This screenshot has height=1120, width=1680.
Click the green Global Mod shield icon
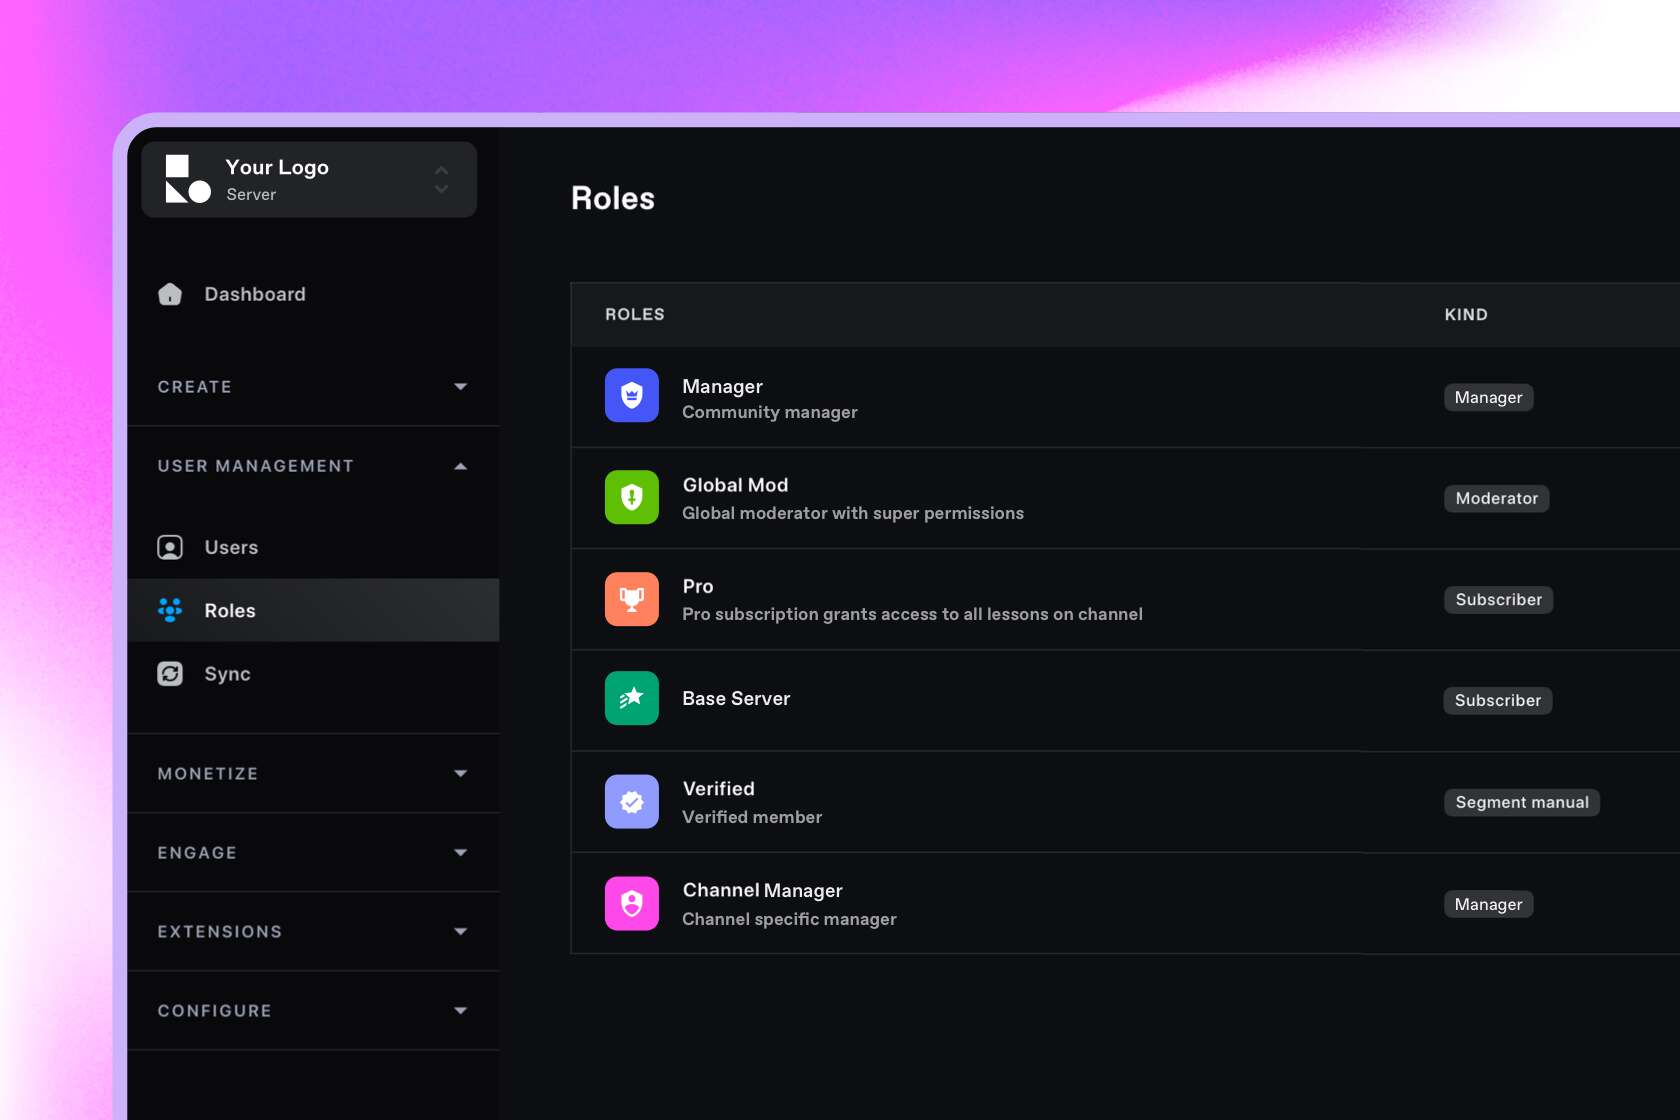pyautogui.click(x=632, y=497)
